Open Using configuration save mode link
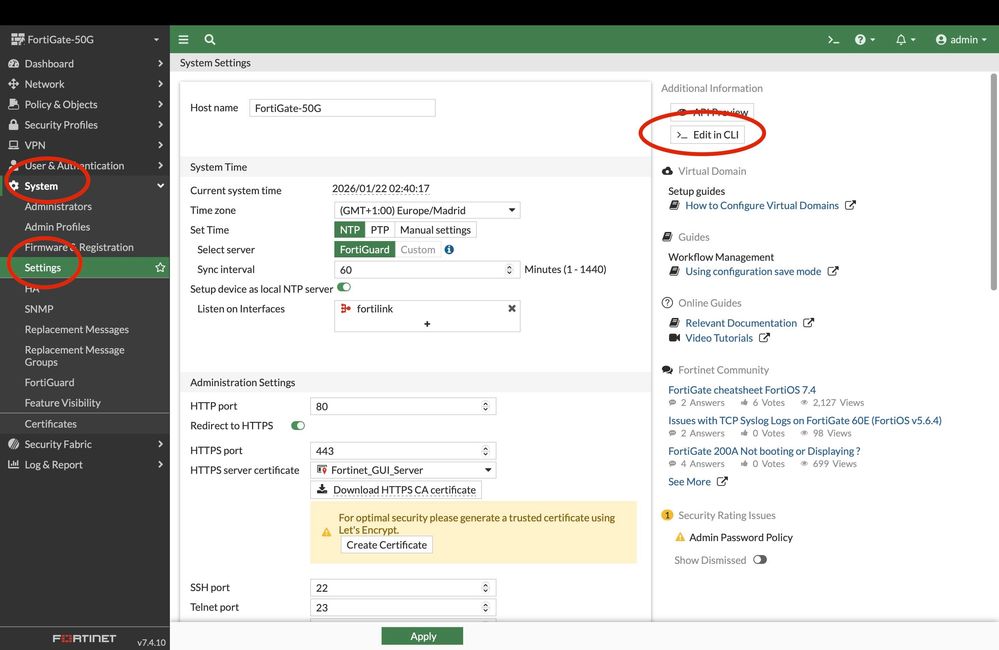999x650 pixels. click(753, 271)
